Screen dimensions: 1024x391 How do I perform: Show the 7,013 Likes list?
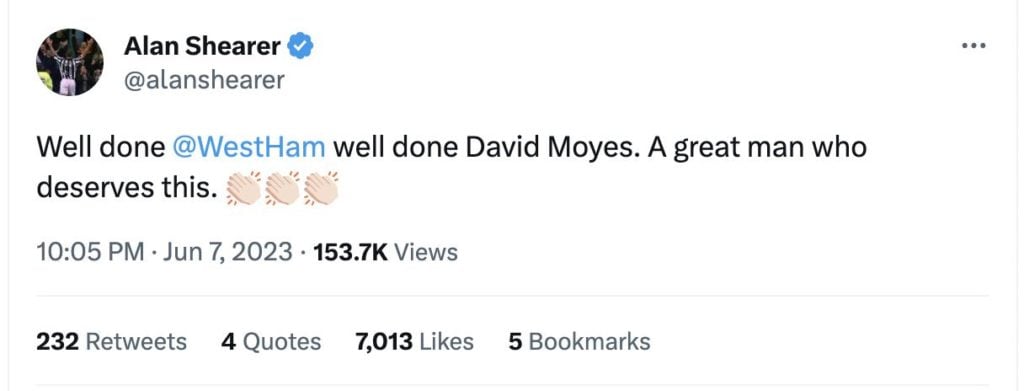tap(414, 341)
